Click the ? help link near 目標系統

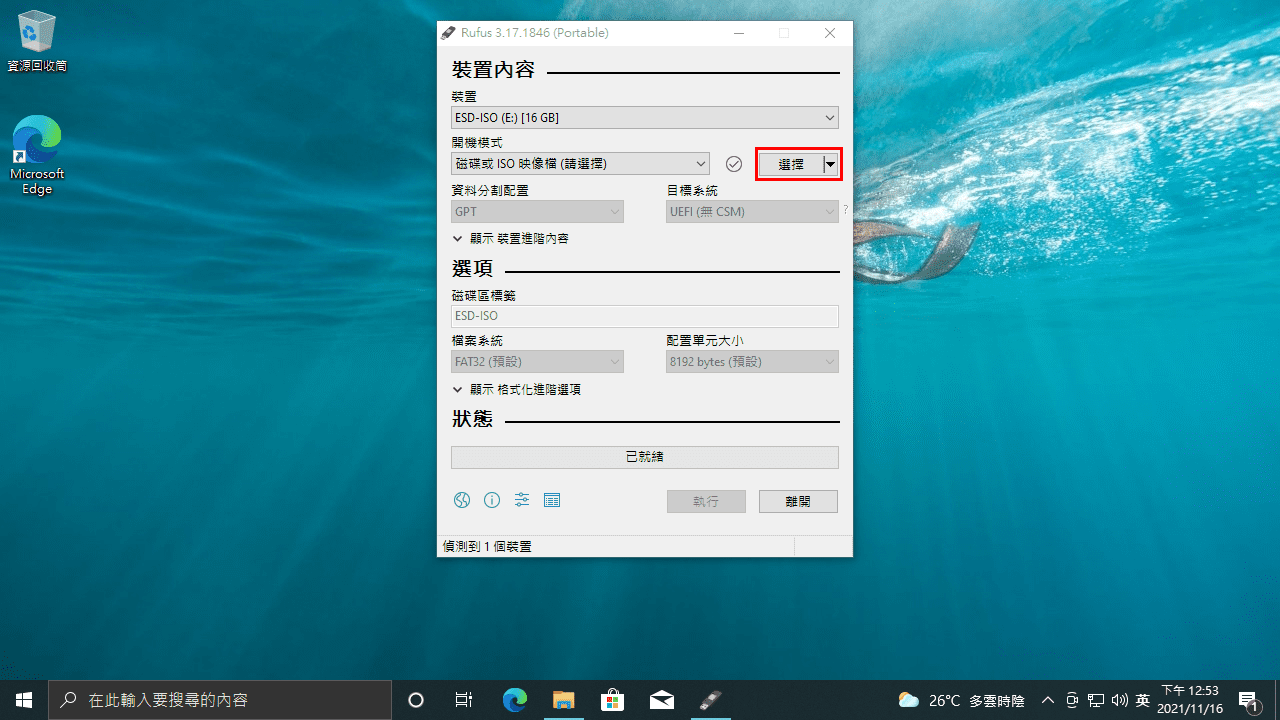(x=845, y=209)
